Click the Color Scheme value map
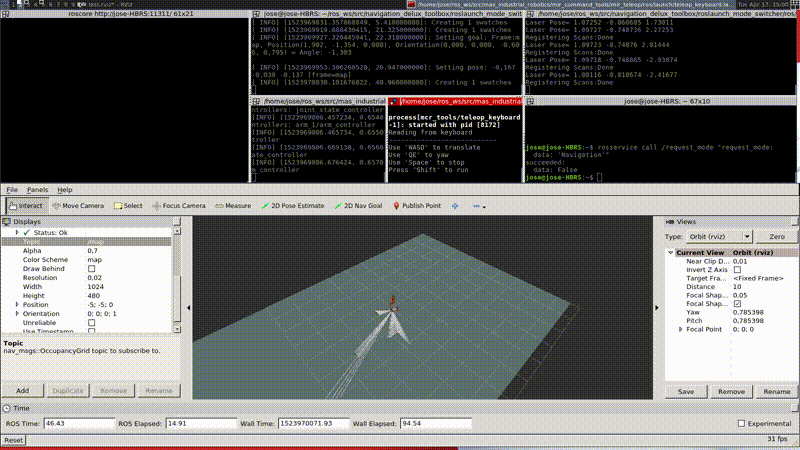The width and height of the screenshot is (800, 450). point(94,260)
